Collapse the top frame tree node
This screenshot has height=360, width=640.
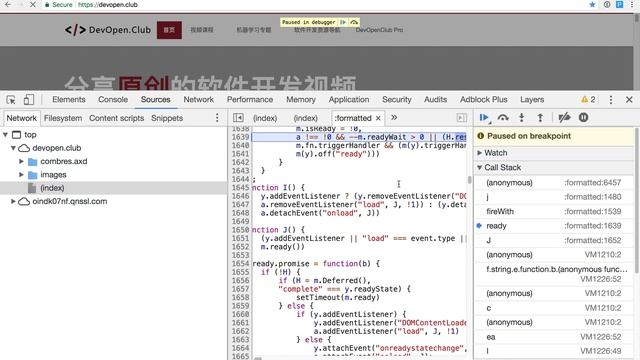5,134
